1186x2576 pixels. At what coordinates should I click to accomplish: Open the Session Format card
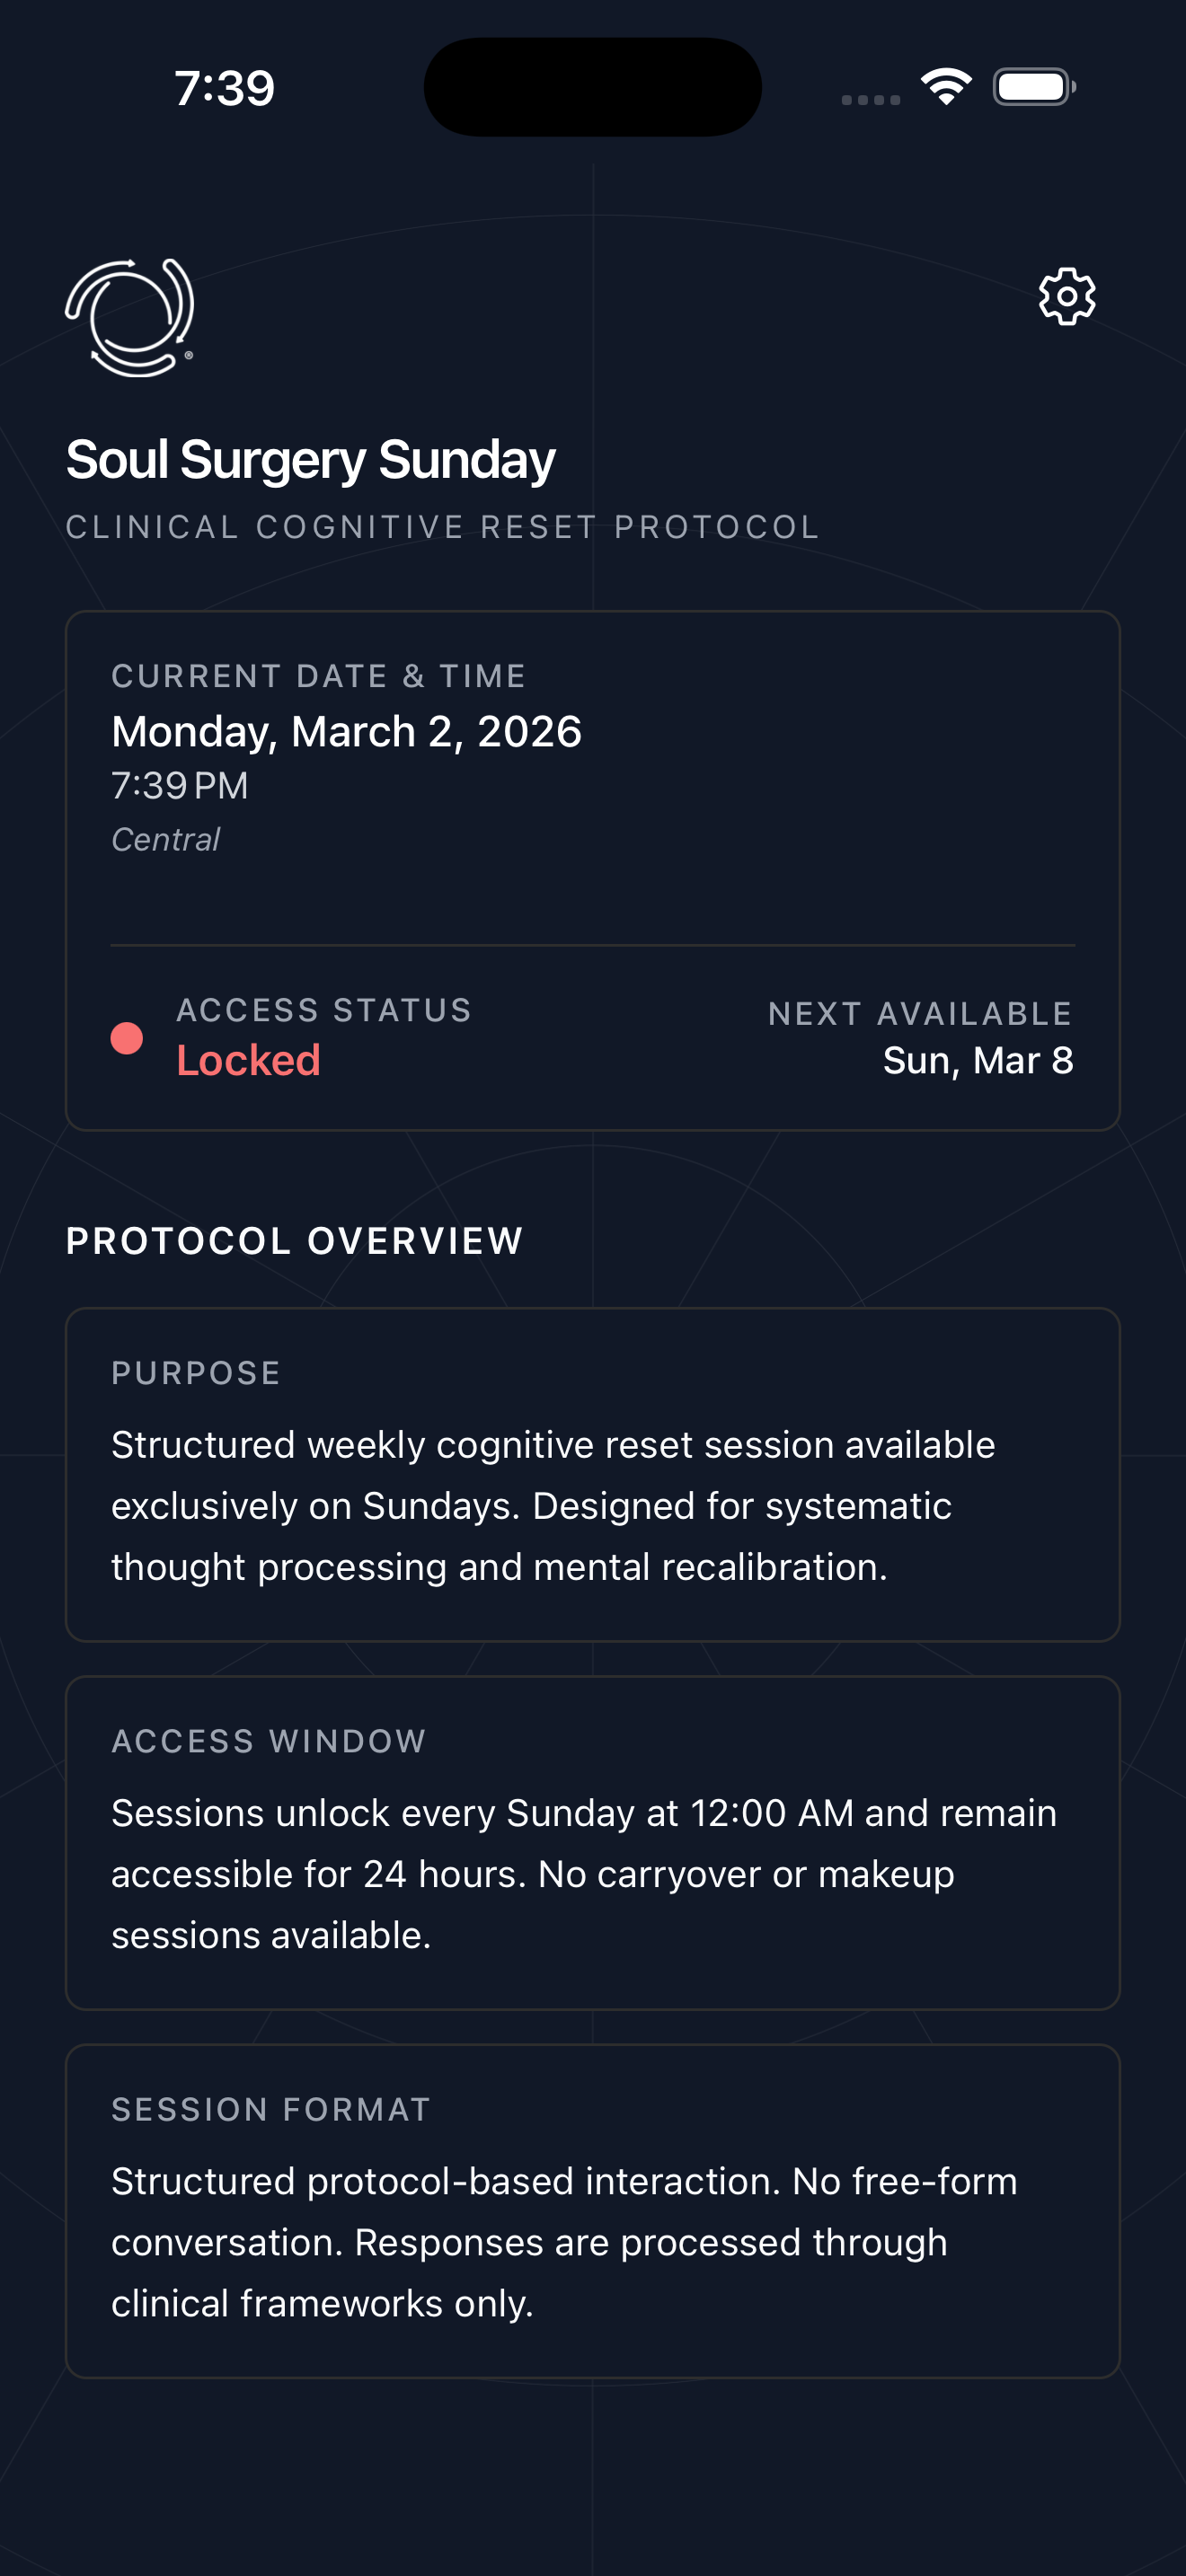point(592,2210)
